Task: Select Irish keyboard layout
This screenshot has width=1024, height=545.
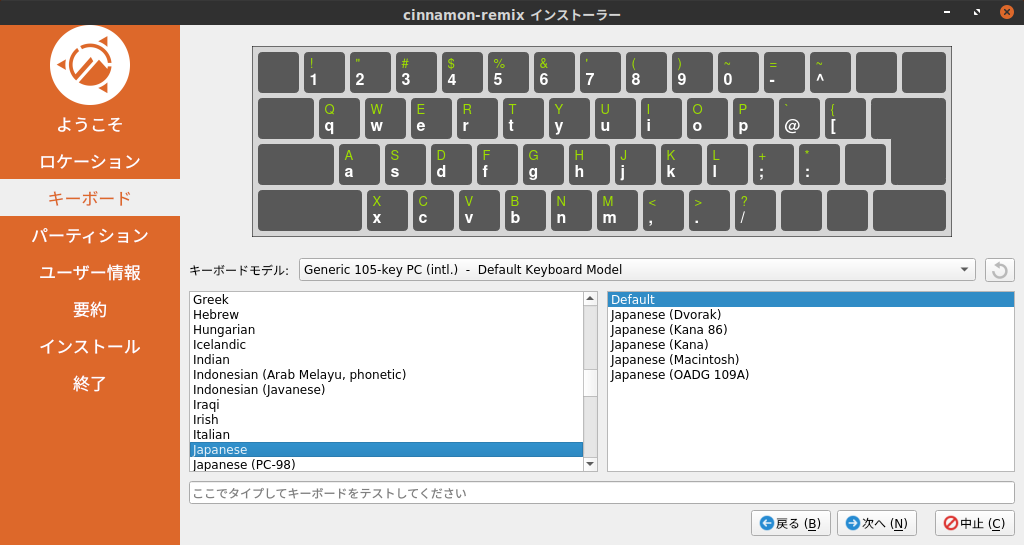Action: click(x=386, y=420)
